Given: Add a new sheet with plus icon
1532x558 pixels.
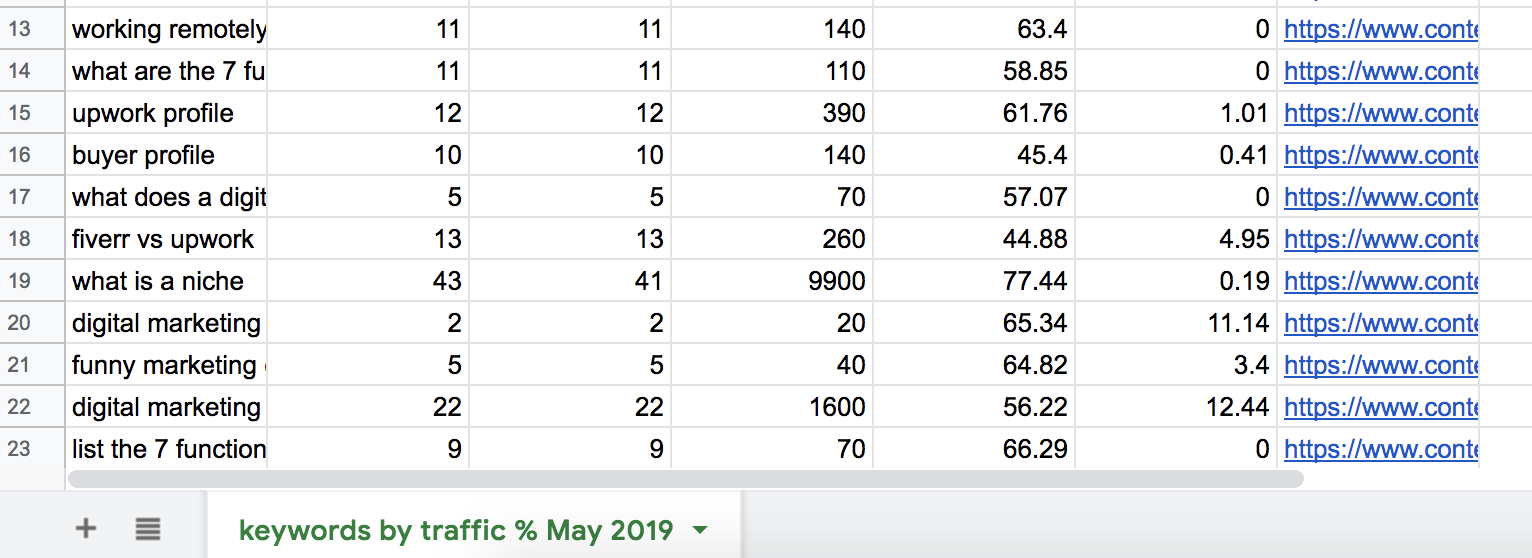Looking at the screenshot, I should point(86,528).
